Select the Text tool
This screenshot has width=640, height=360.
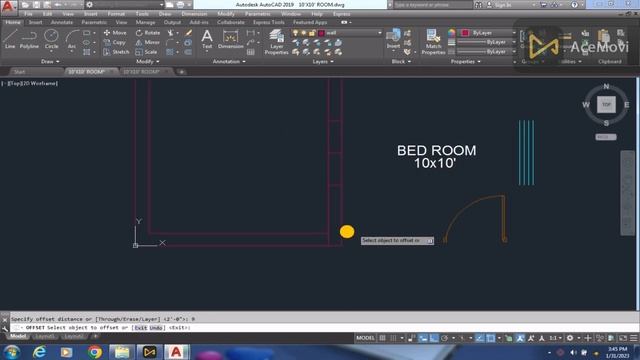207,39
